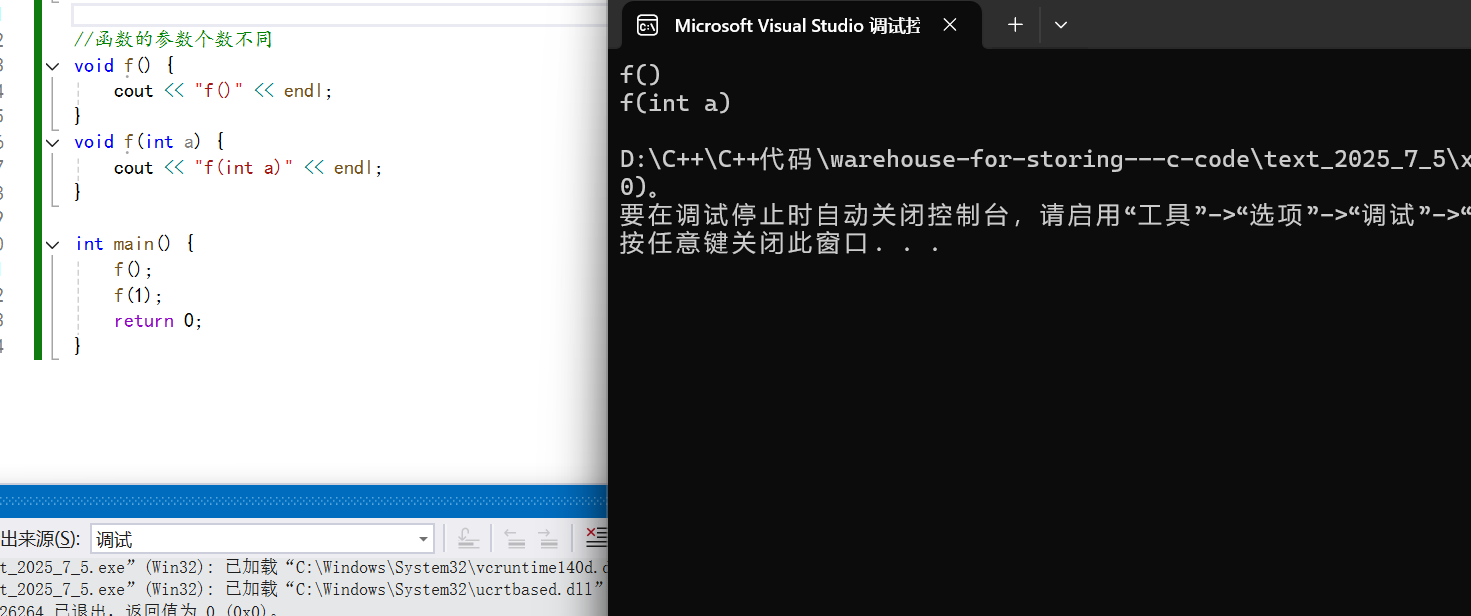Click console output line f(int a)
Screen dimensions: 1471x616
[x=676, y=103]
